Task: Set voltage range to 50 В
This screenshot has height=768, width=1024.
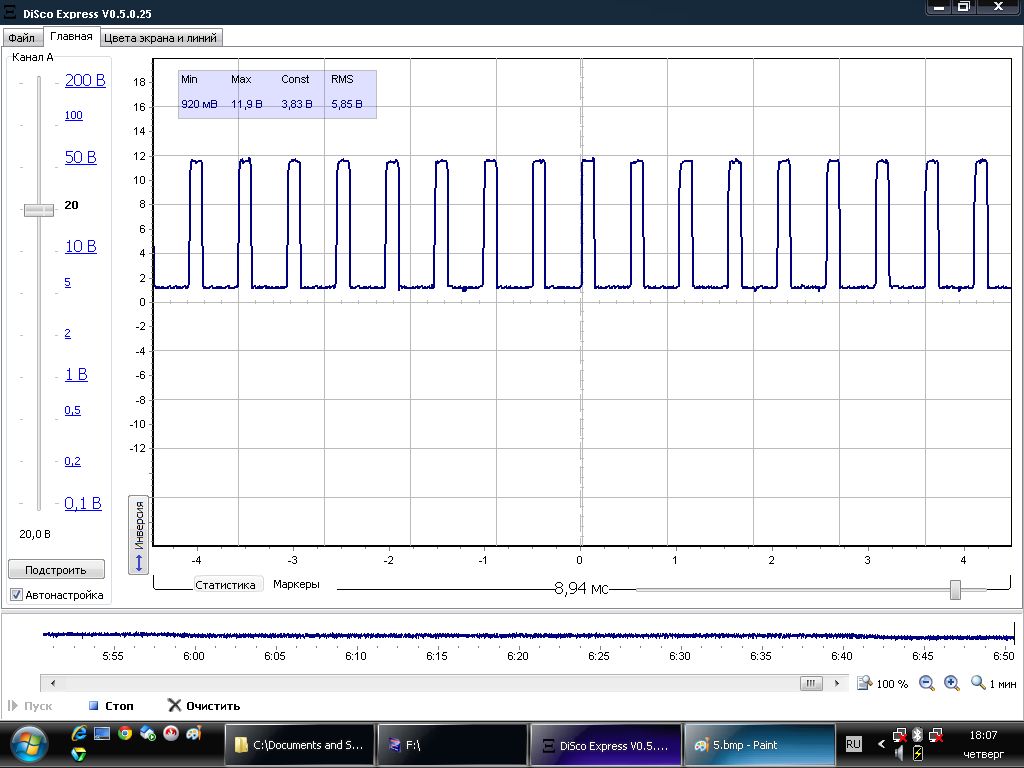Action: [x=80, y=157]
